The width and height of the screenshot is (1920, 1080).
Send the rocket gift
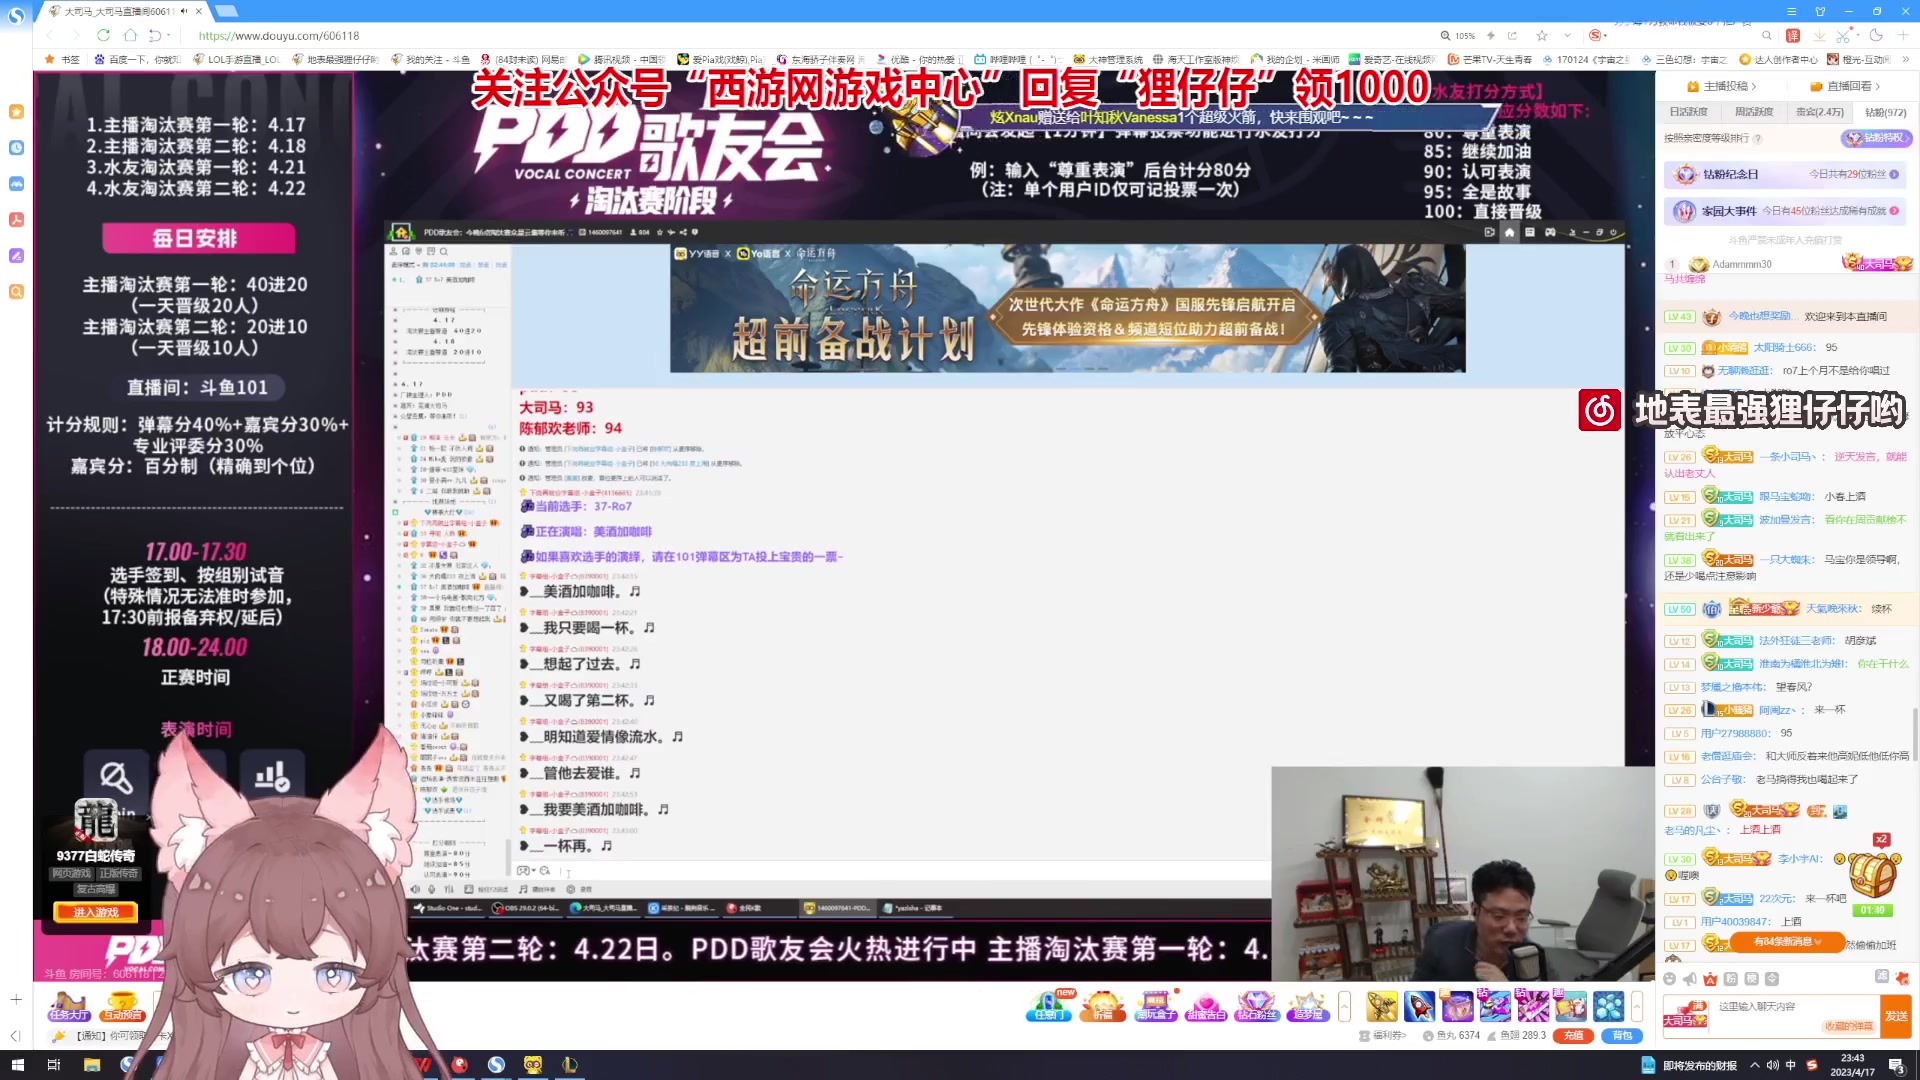(1419, 1005)
